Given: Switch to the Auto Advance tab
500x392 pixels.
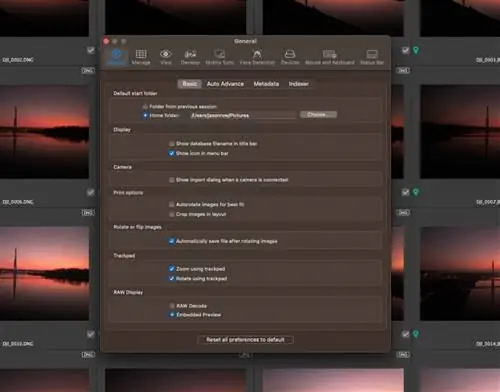Looking at the screenshot, I should click(225, 84).
